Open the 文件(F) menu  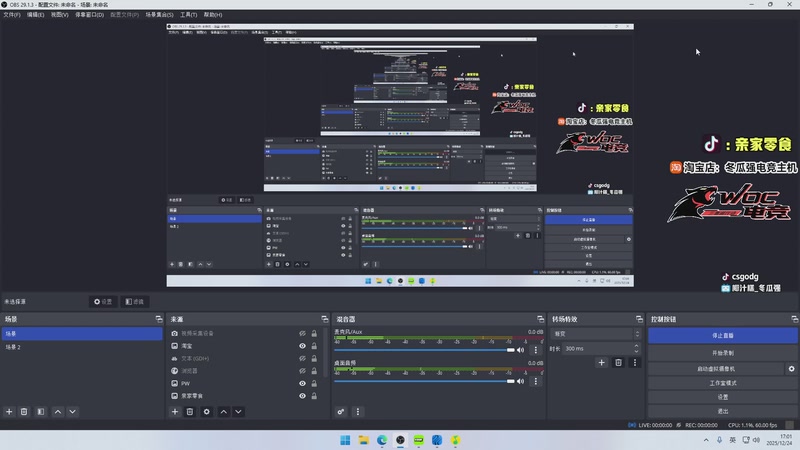tap(12, 15)
